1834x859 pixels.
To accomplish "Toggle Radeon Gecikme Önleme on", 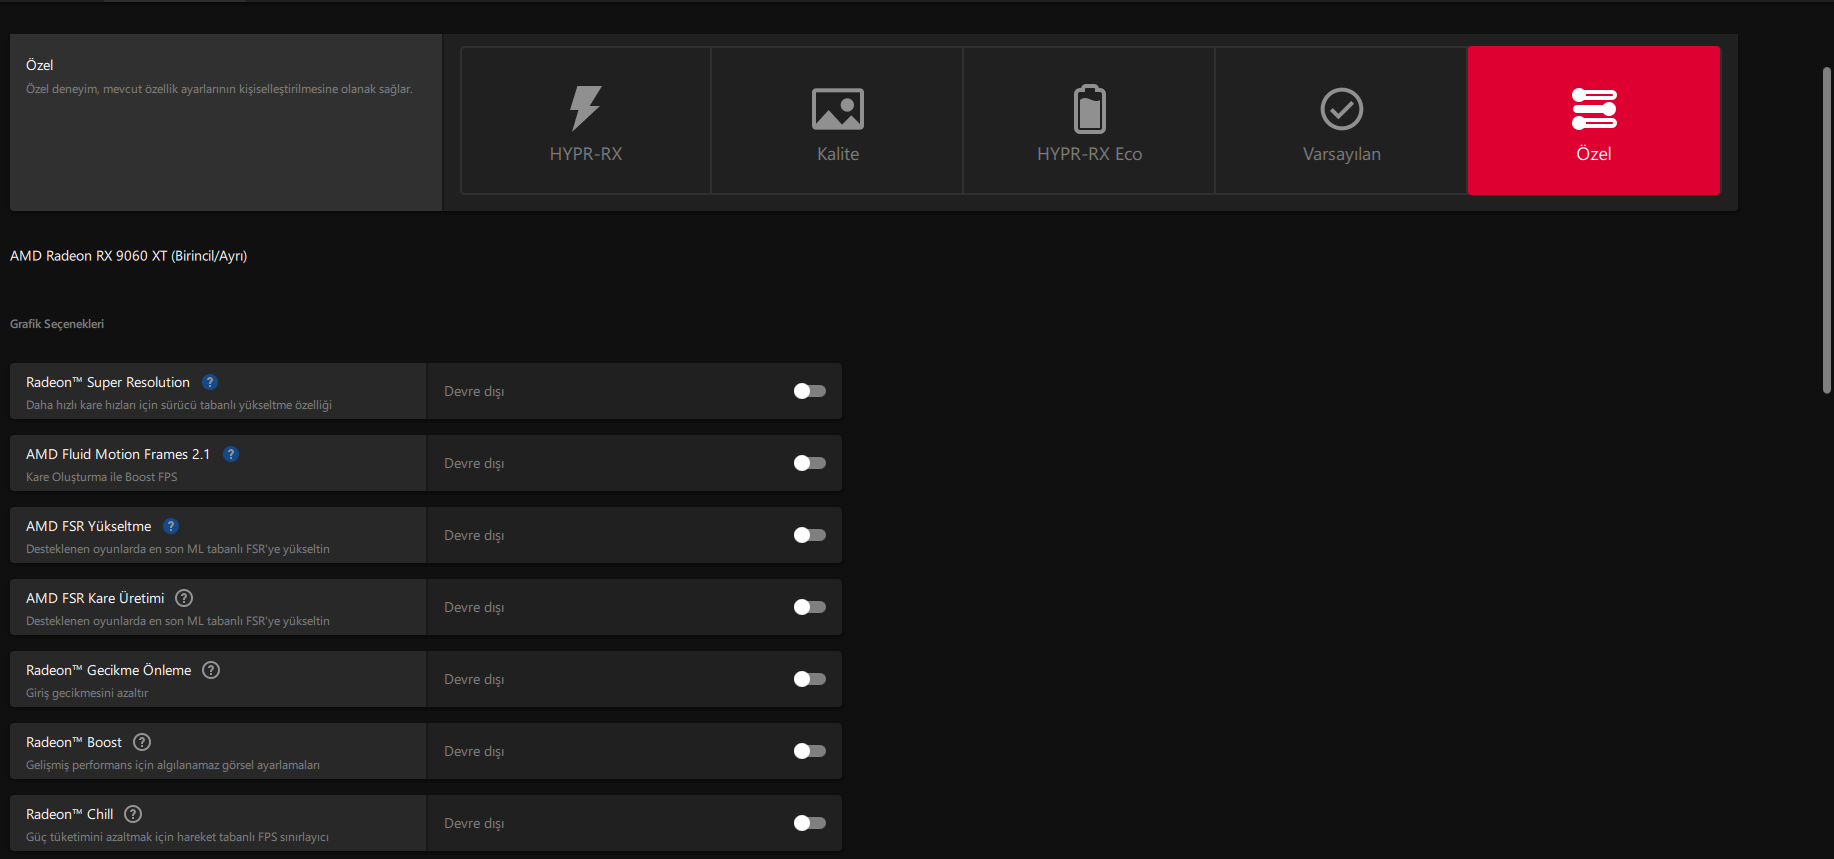I will tap(810, 679).
